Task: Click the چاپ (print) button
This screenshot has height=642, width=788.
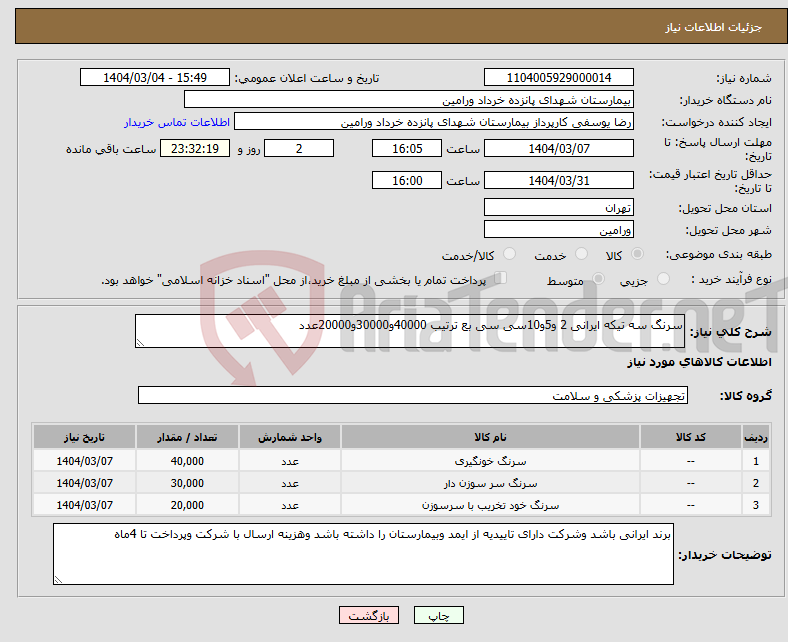Action: tap(438, 615)
